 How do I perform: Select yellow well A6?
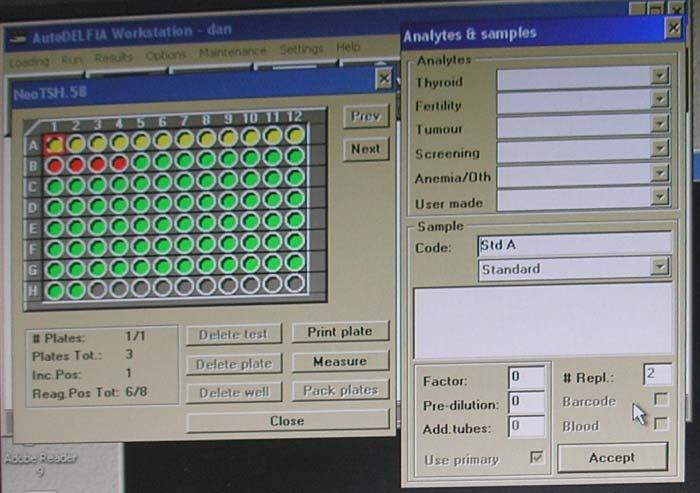[x=162, y=140]
